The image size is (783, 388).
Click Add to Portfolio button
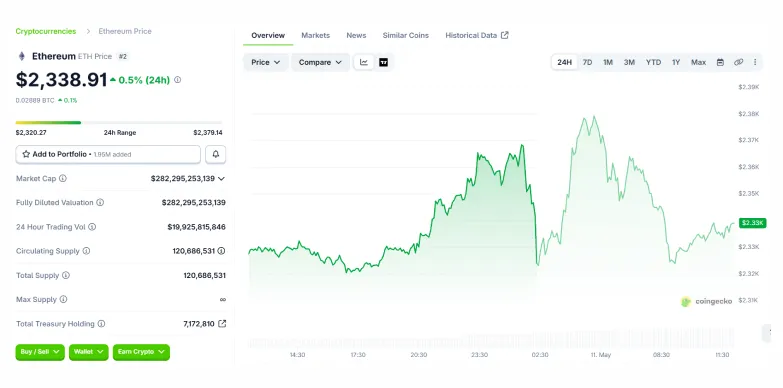108,154
